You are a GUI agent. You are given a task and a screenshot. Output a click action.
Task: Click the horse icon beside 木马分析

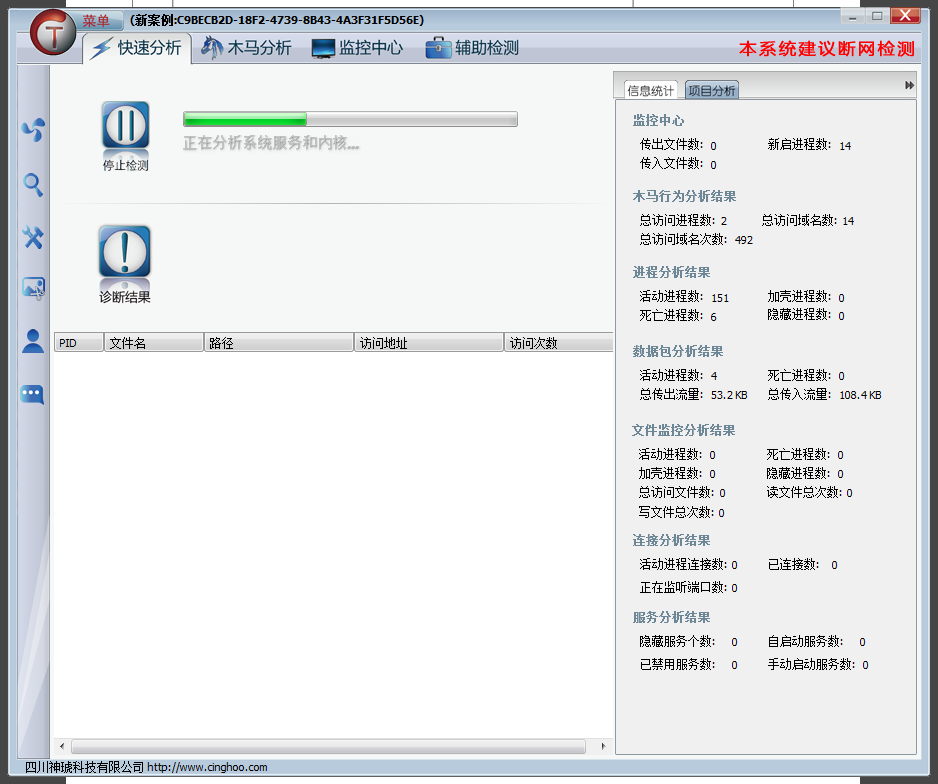click(211, 48)
